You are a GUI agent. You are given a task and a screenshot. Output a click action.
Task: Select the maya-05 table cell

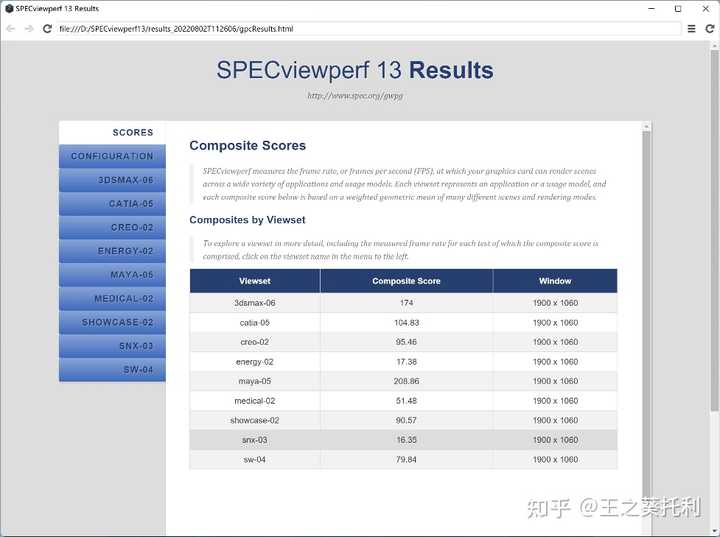[x=255, y=381]
